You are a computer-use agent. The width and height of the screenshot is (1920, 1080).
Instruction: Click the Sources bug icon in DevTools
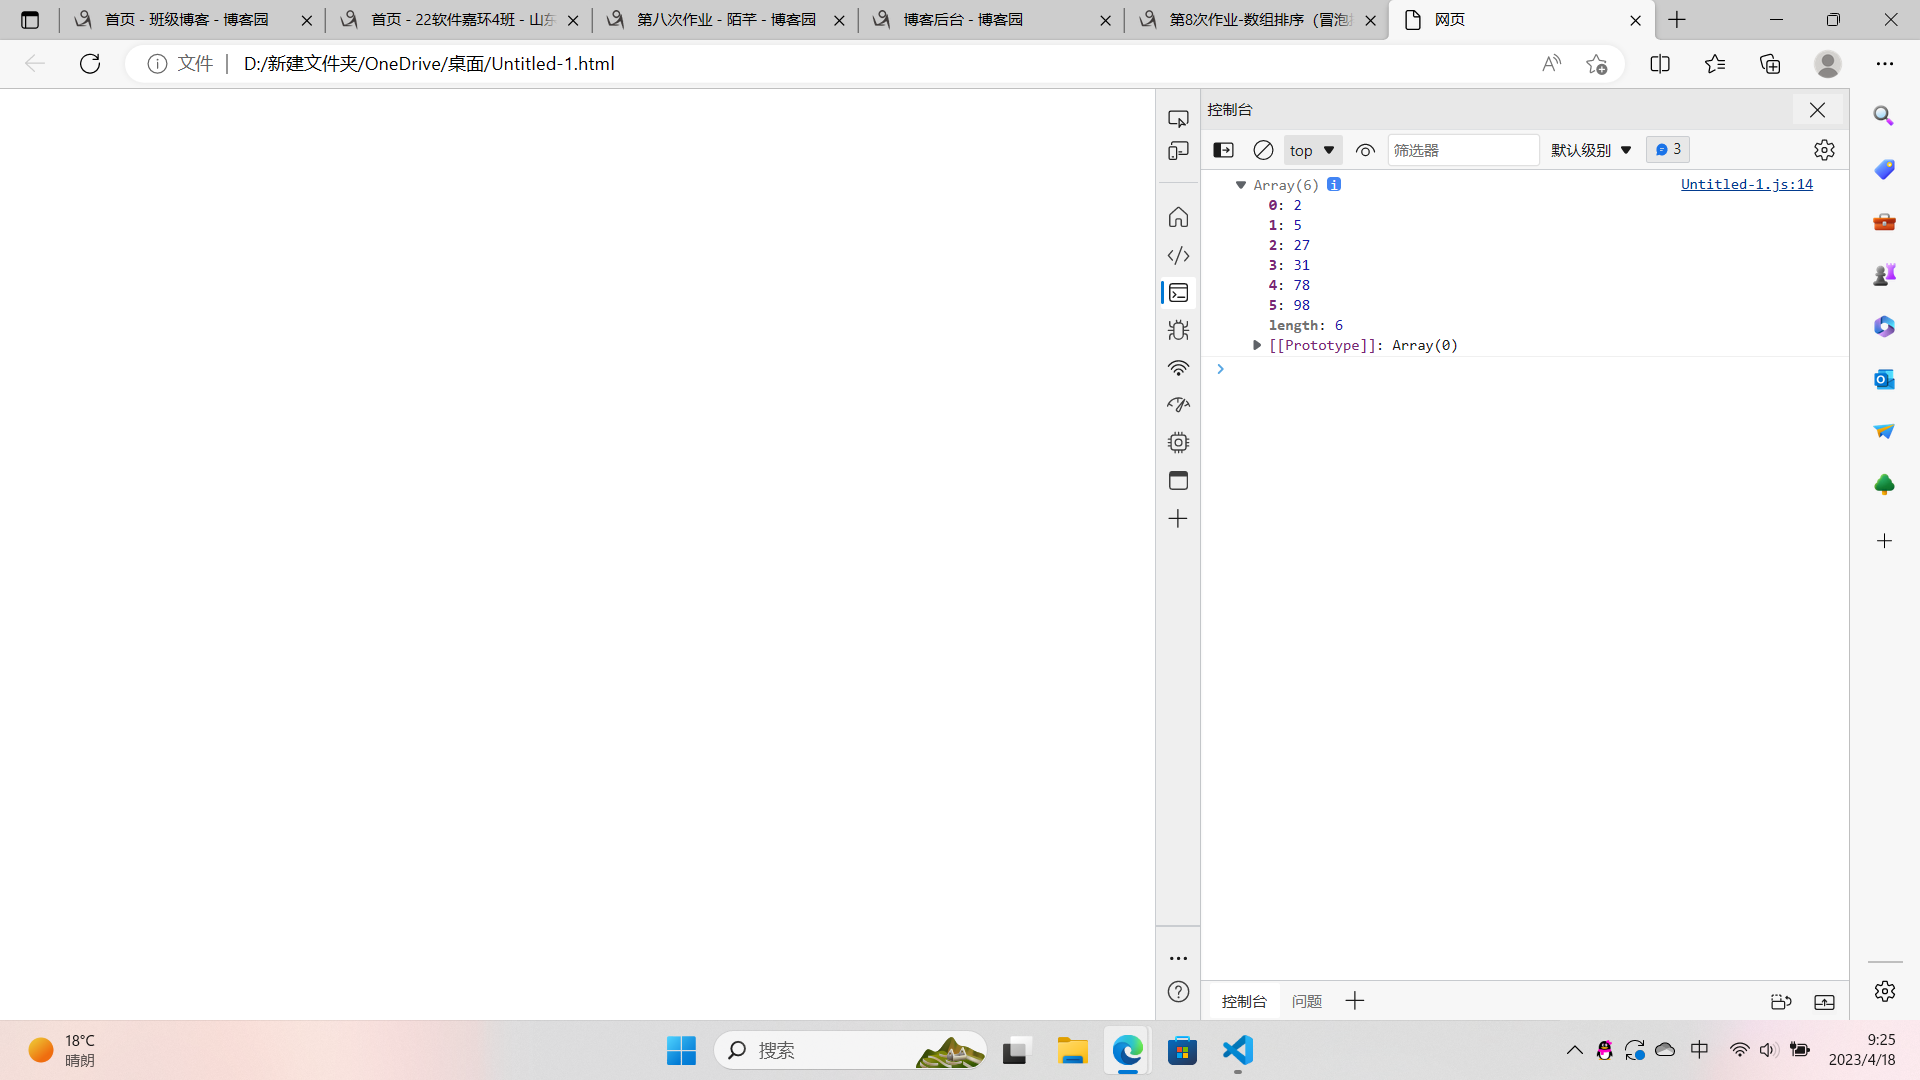(1178, 330)
